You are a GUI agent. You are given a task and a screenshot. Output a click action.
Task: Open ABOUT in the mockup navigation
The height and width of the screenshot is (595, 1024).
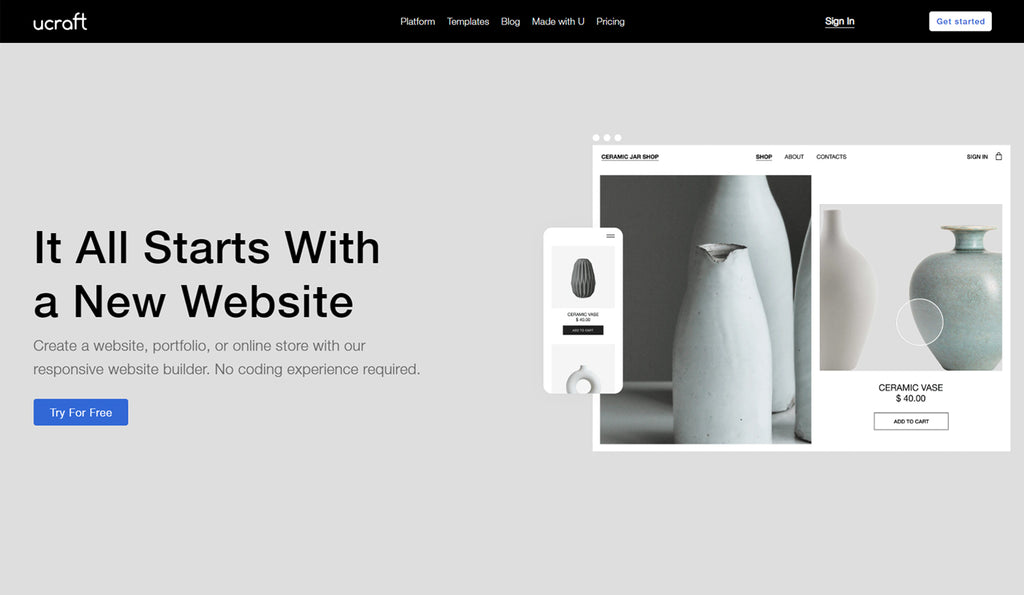click(x=794, y=157)
